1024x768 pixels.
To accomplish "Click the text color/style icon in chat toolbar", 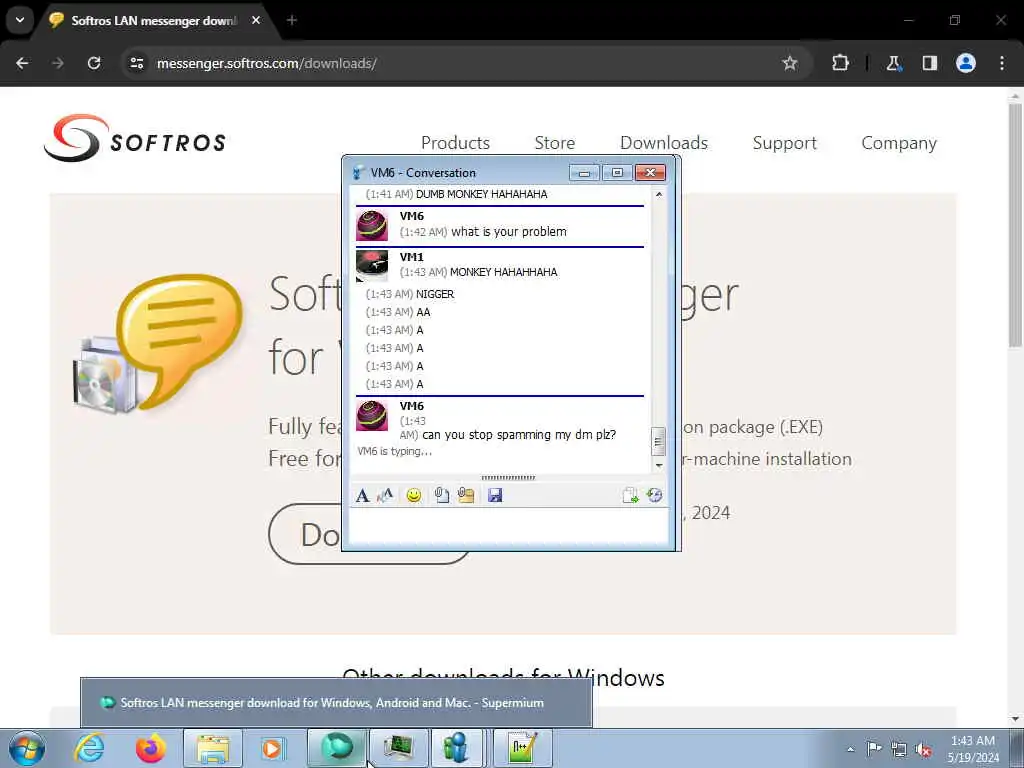I will click(385, 495).
